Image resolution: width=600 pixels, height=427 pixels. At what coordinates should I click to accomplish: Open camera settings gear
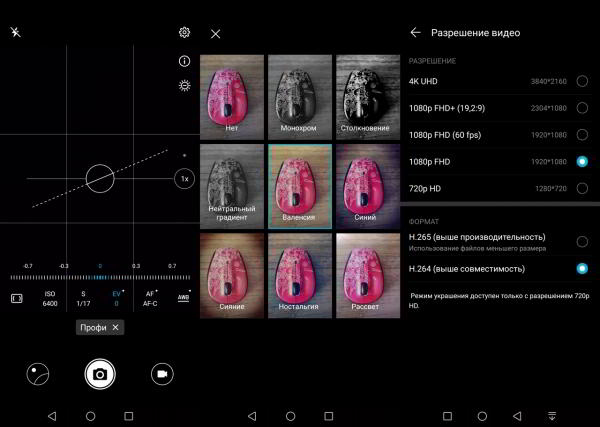[184, 33]
